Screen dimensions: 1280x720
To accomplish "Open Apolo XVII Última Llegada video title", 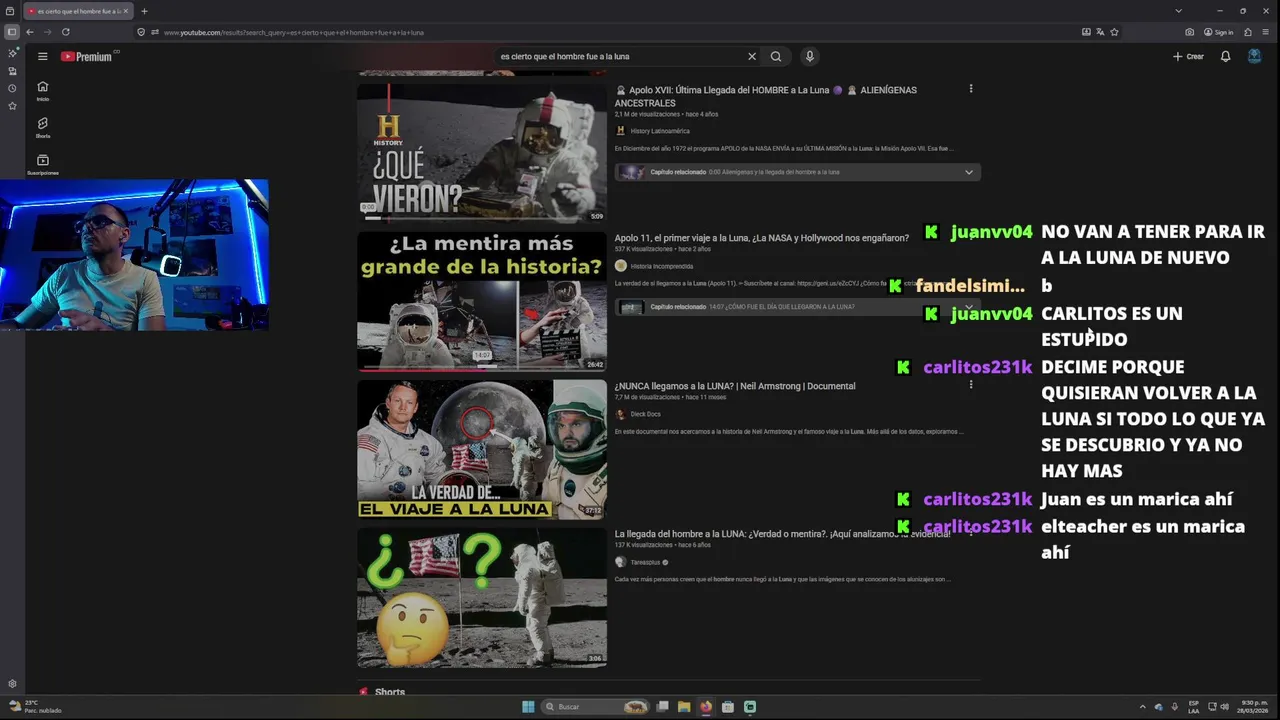I will pos(766,96).
